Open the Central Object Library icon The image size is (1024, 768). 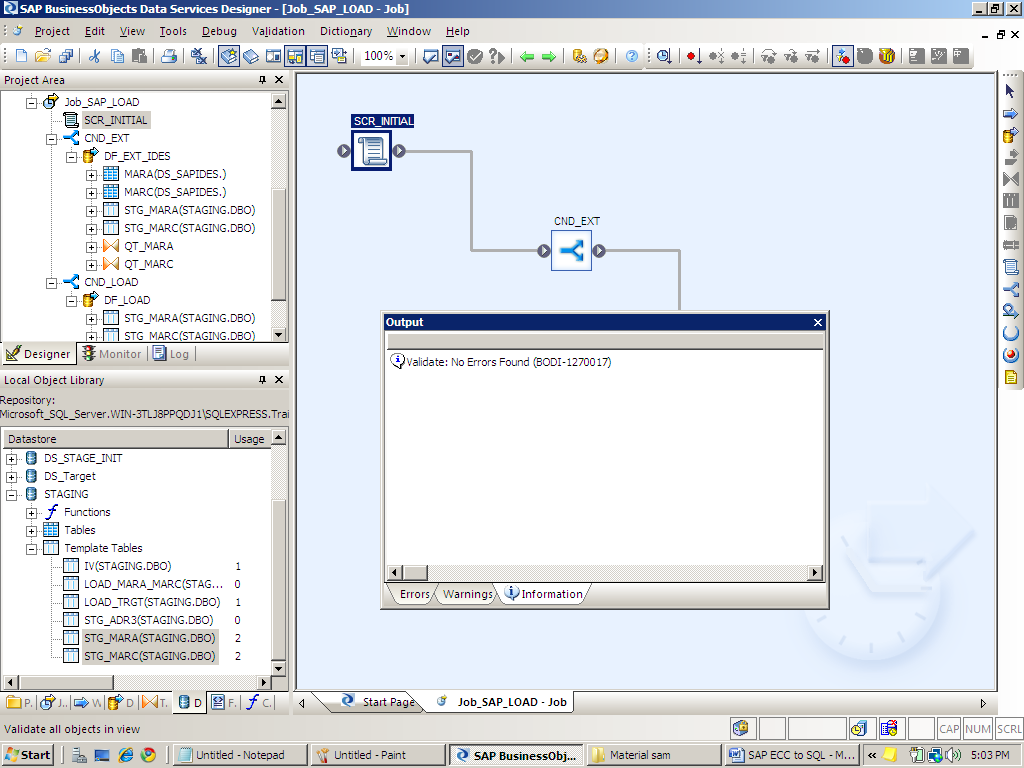pyautogui.click(x=251, y=56)
